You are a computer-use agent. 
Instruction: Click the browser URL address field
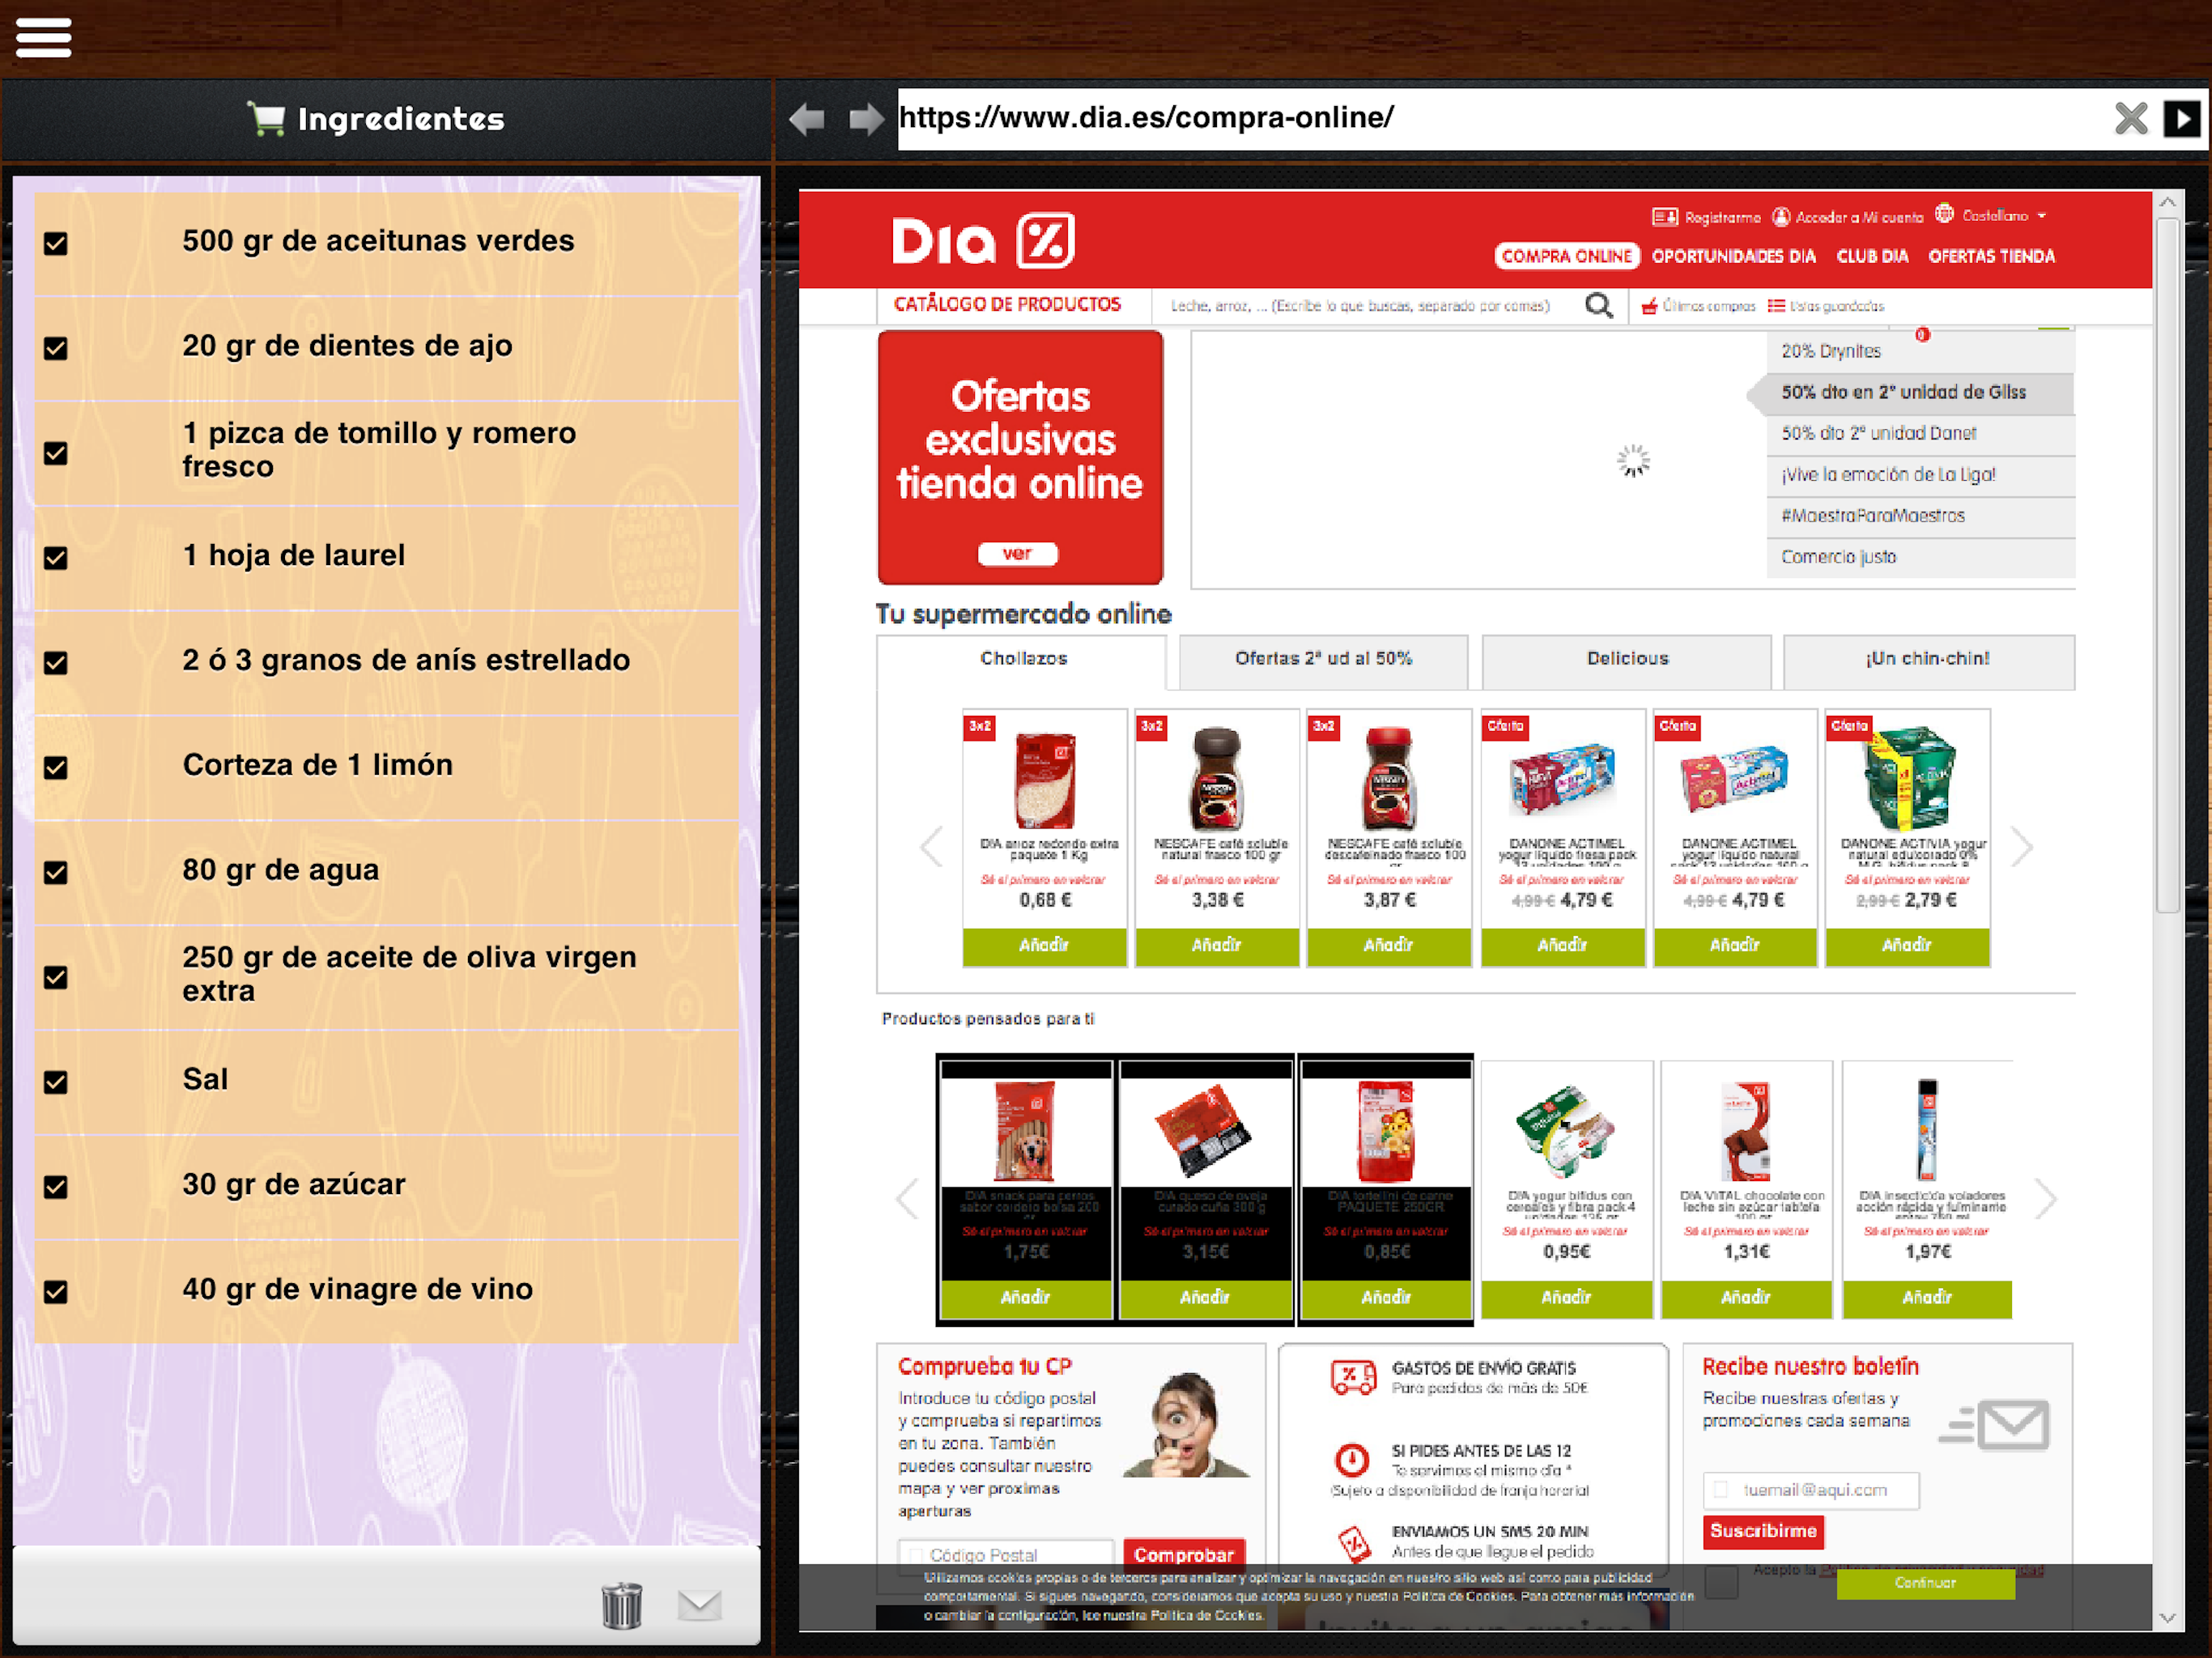(1500, 118)
